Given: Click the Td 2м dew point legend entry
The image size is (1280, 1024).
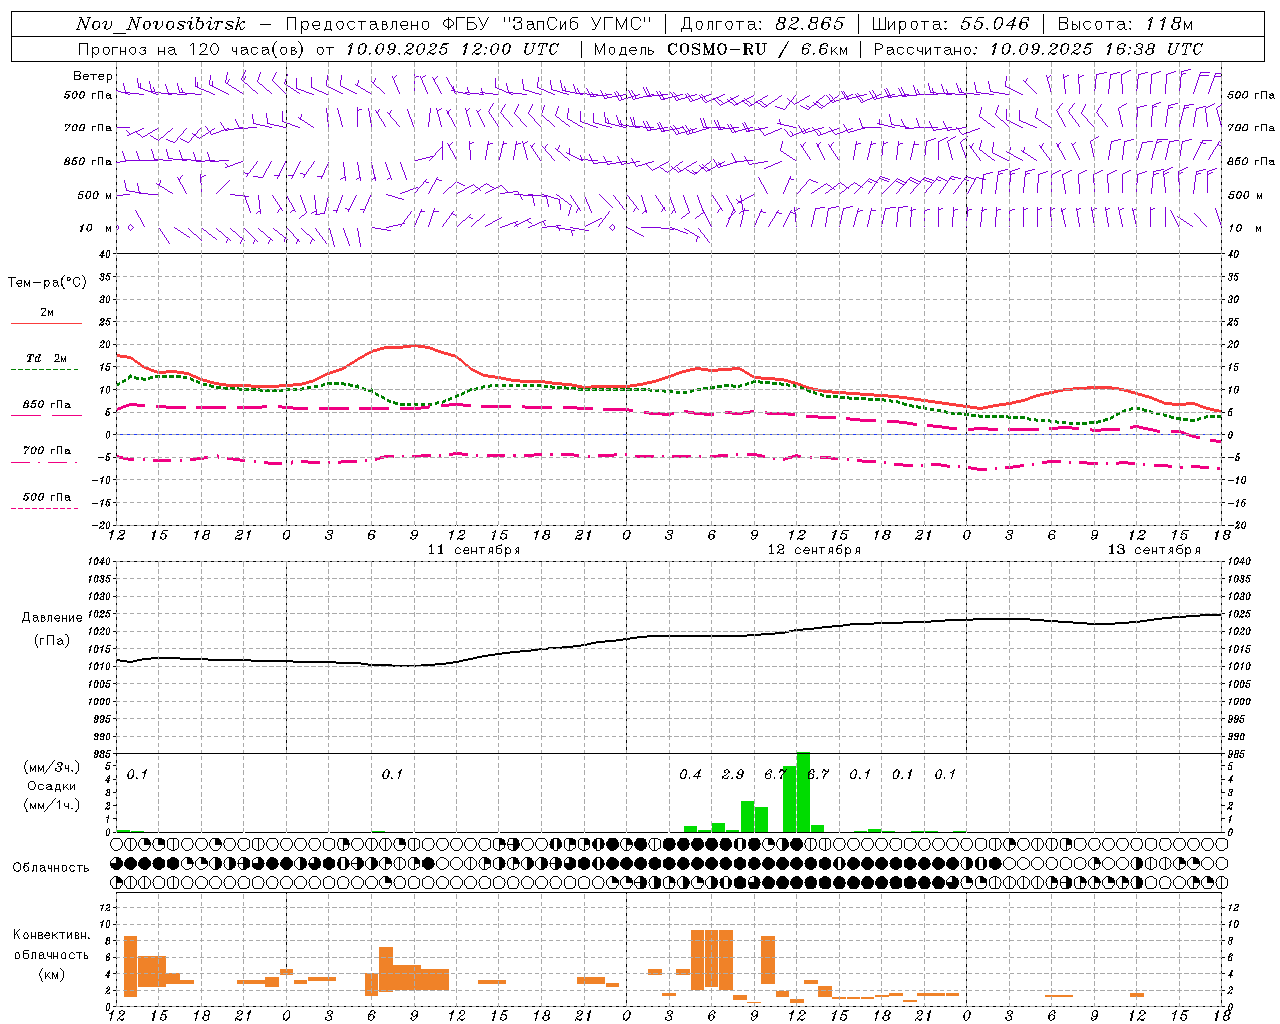Looking at the screenshot, I should [47, 358].
